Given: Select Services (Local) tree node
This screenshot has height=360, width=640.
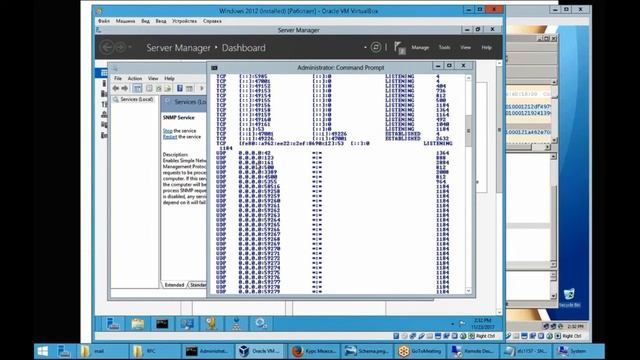Looking at the screenshot, I should [137, 99].
